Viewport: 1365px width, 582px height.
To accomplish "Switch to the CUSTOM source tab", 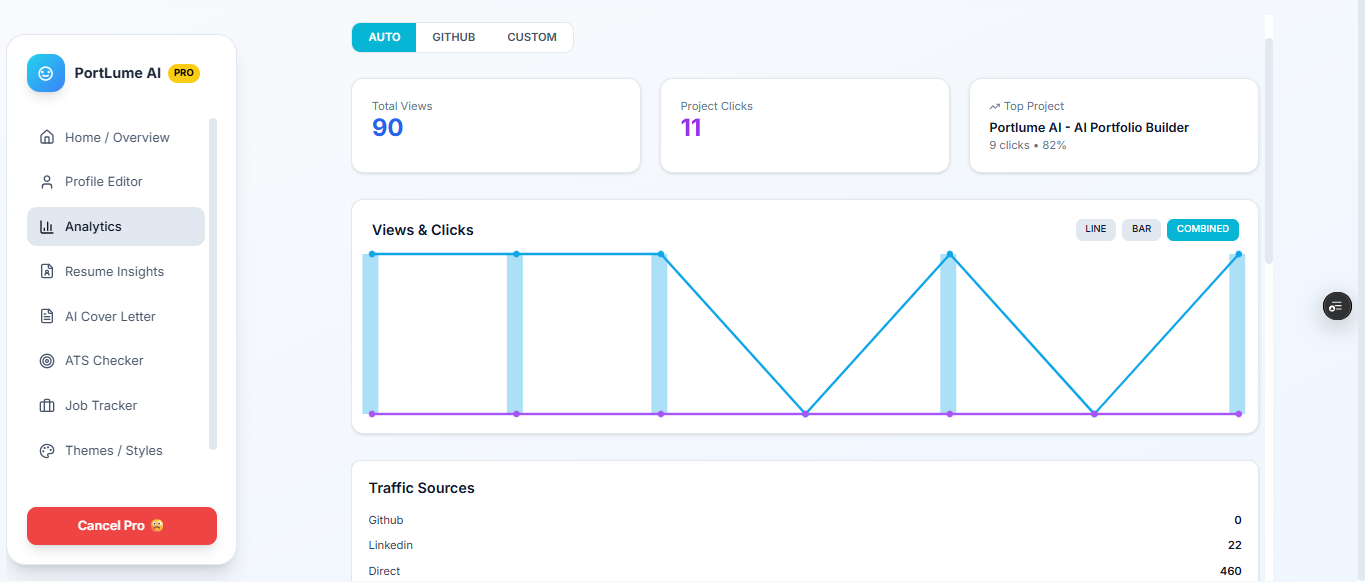I will 532,37.
